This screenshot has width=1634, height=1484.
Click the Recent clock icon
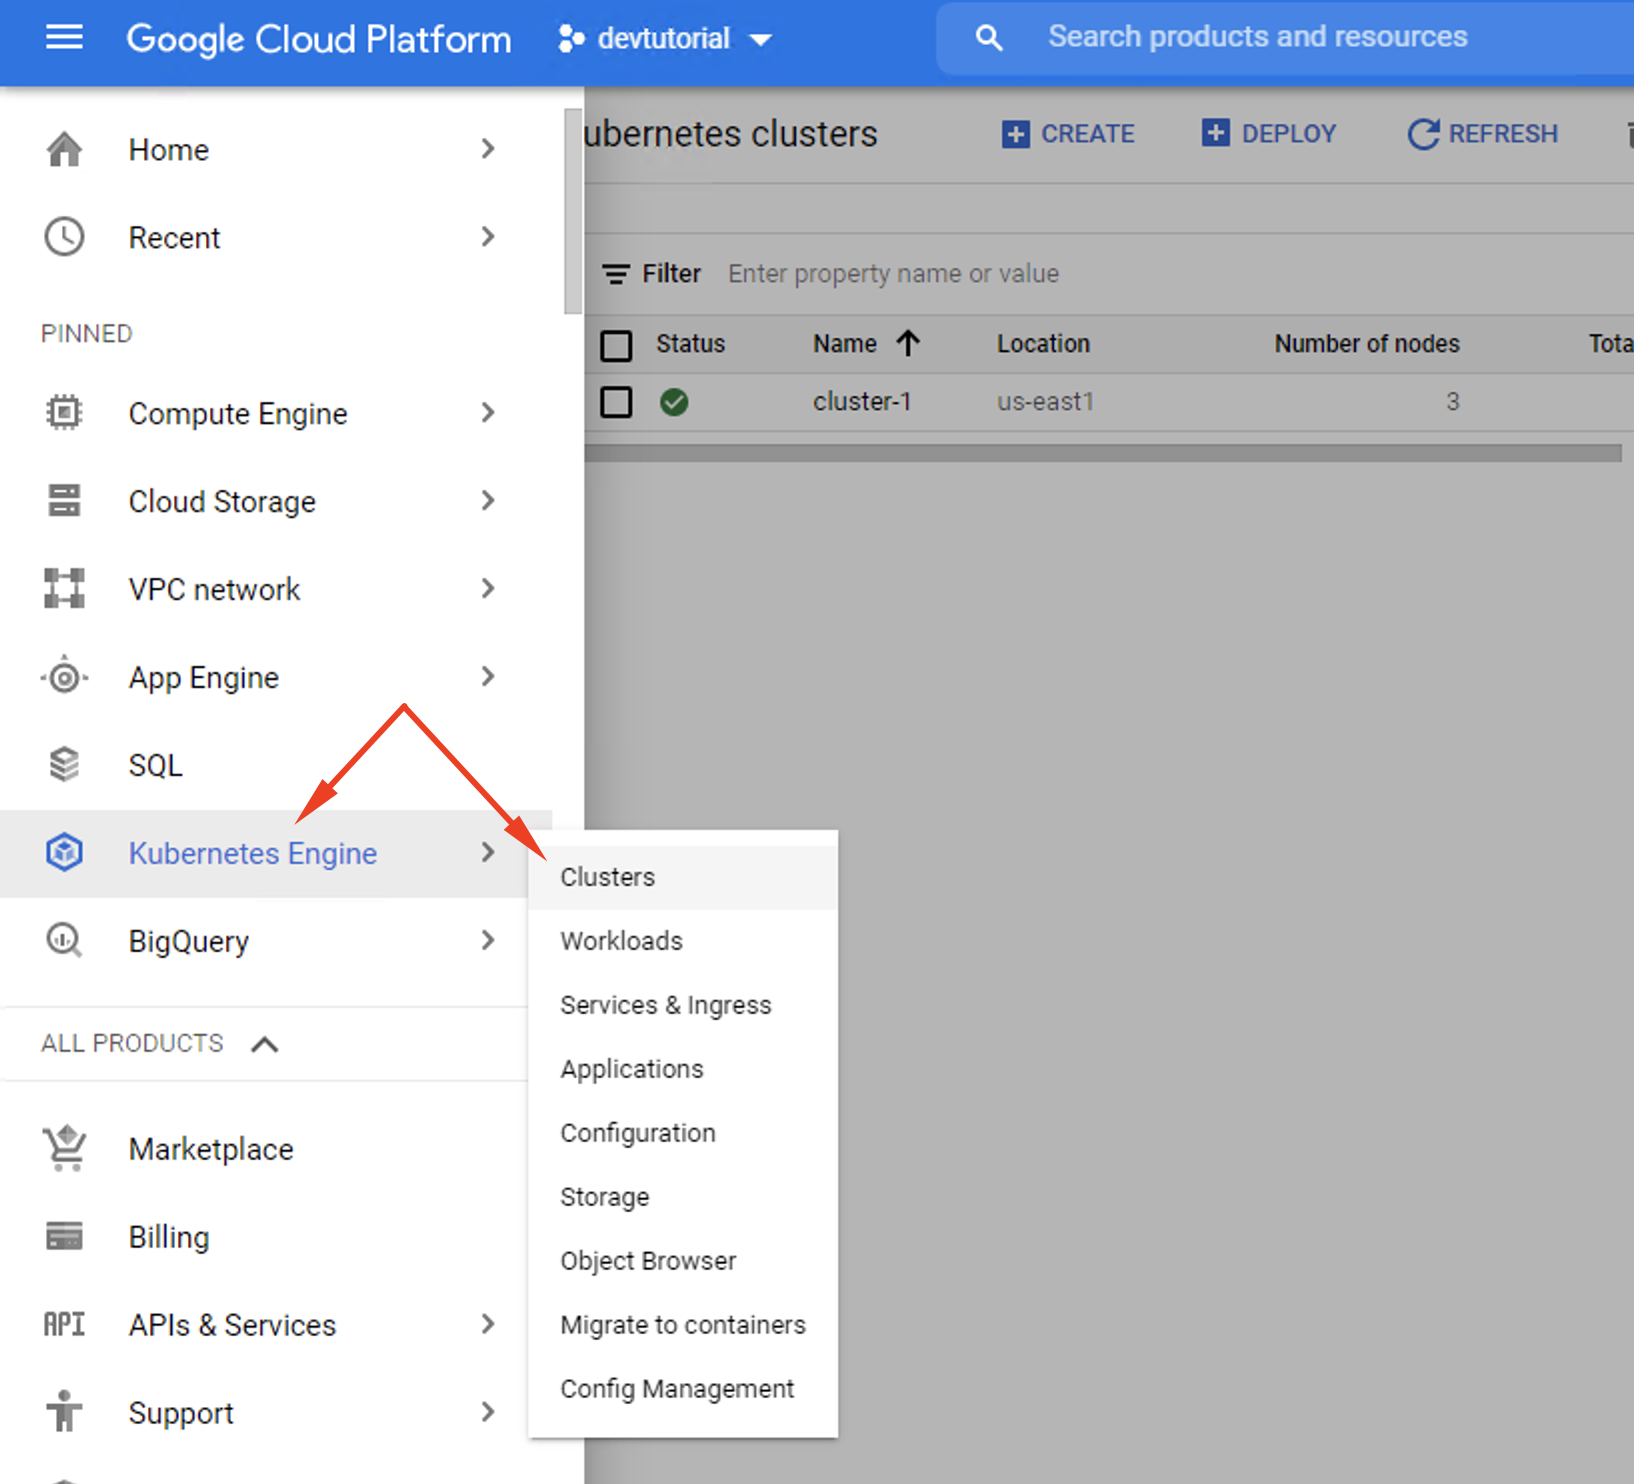64,237
